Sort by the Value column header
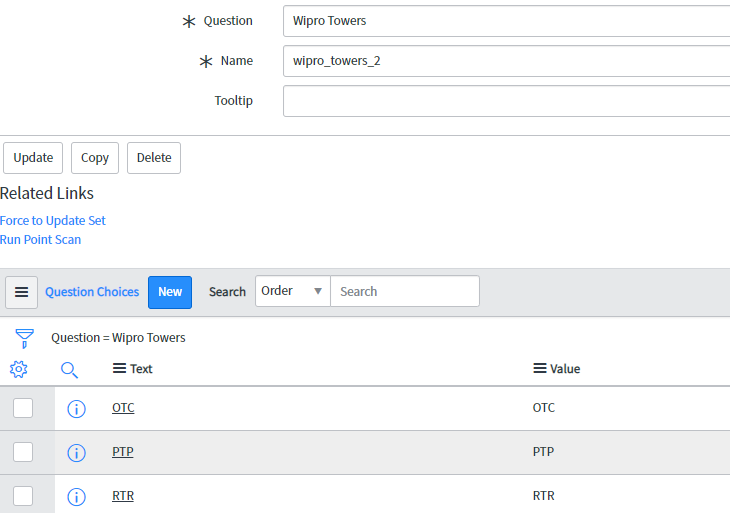Screen dimensions: 730x513 [565, 369]
